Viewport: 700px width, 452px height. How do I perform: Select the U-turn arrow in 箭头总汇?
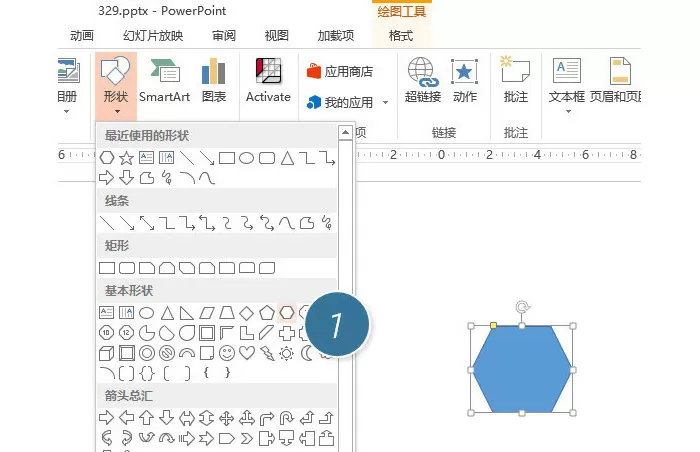click(x=286, y=418)
